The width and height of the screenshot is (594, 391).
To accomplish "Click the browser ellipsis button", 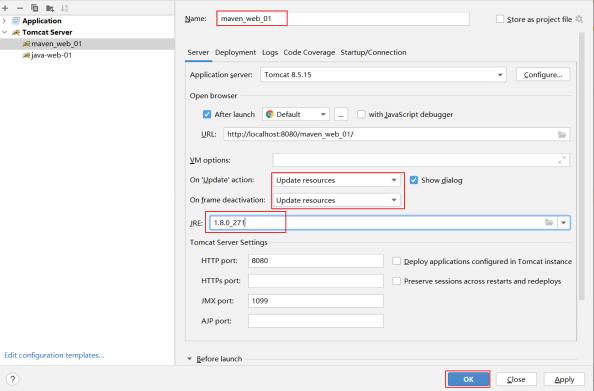I will click(x=341, y=114).
